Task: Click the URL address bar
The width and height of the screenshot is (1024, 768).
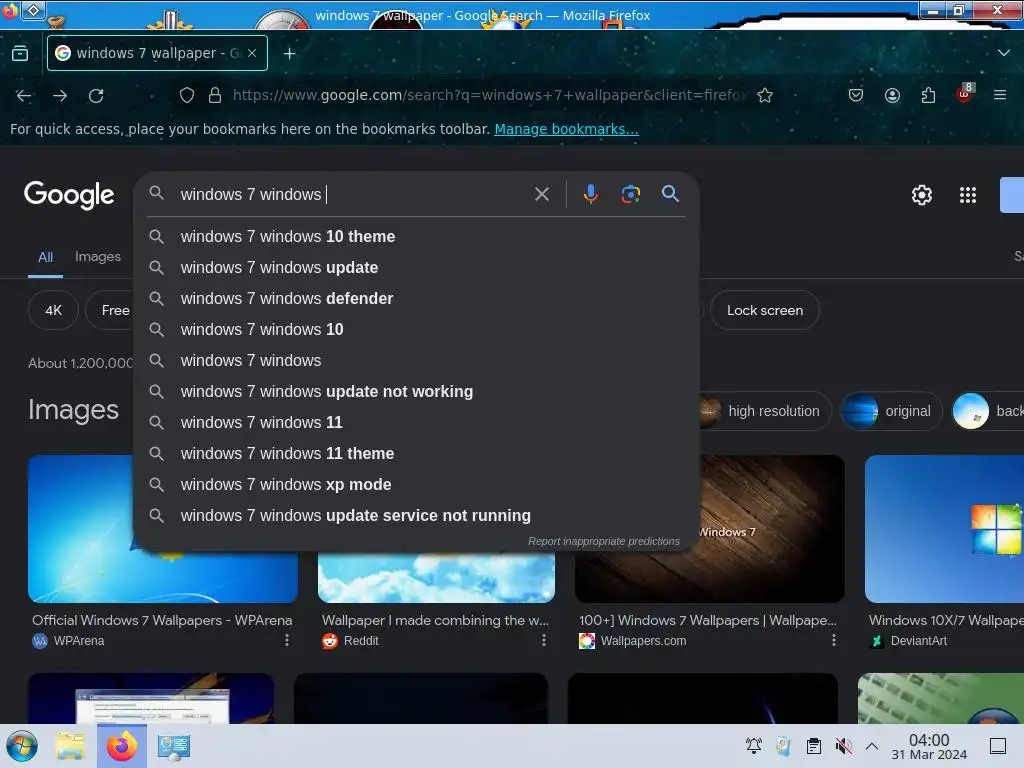Action: [x=488, y=95]
